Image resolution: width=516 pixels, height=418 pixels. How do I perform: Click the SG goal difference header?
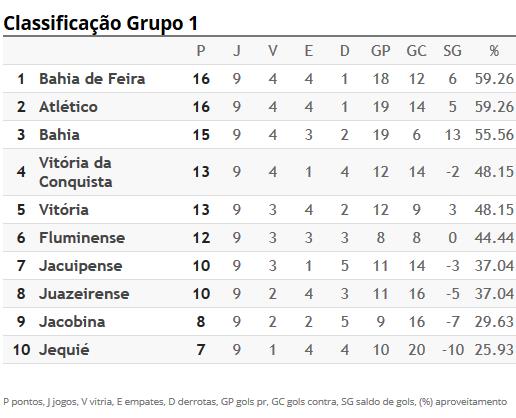[x=452, y=51]
